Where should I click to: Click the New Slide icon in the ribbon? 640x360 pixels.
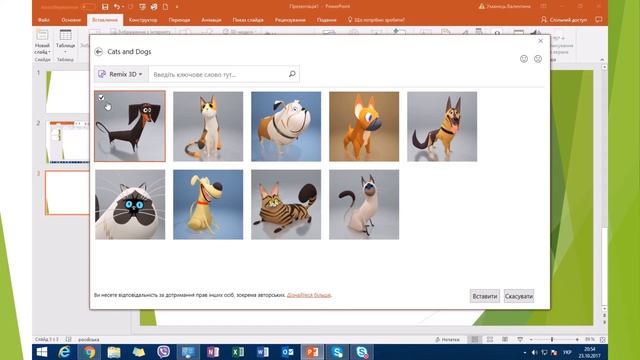pos(42,35)
